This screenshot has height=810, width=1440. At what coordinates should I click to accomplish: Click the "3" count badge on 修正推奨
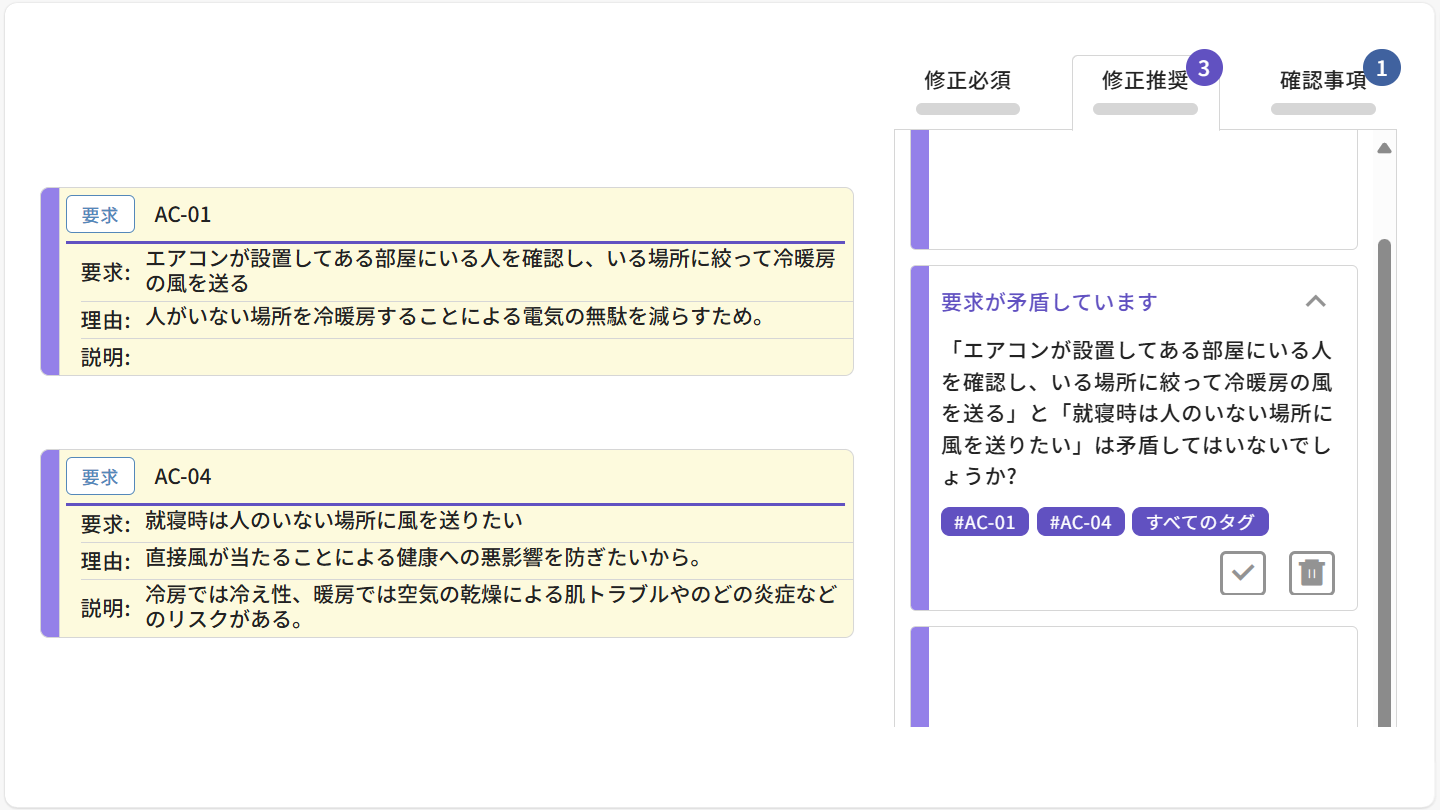tap(1205, 68)
